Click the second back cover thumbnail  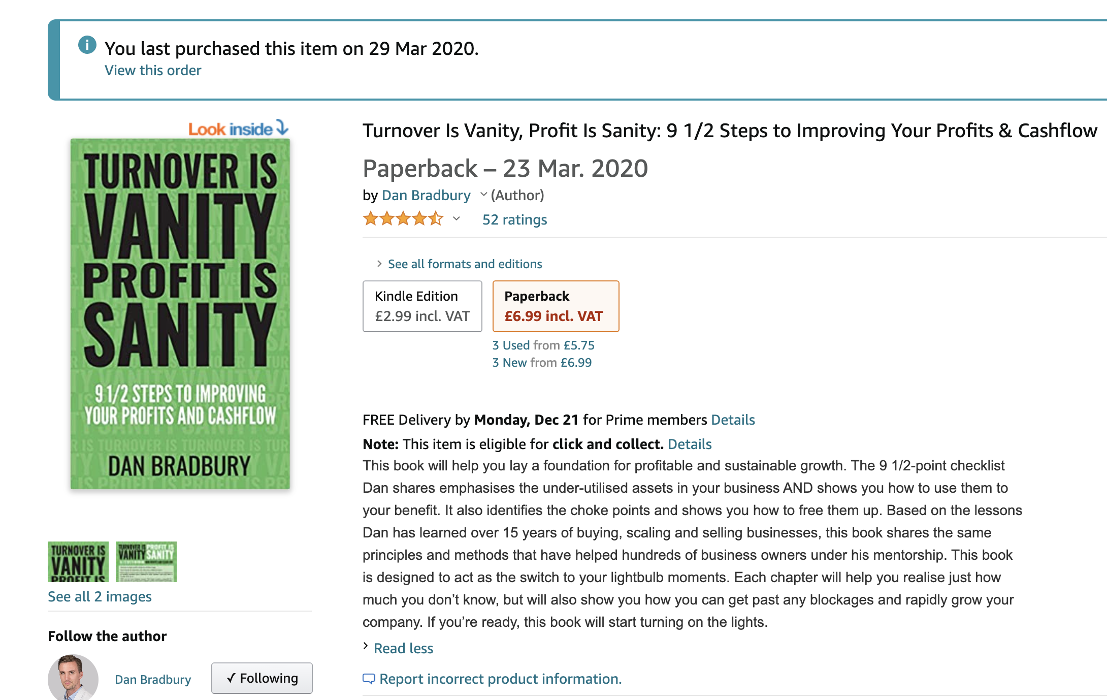(x=146, y=561)
